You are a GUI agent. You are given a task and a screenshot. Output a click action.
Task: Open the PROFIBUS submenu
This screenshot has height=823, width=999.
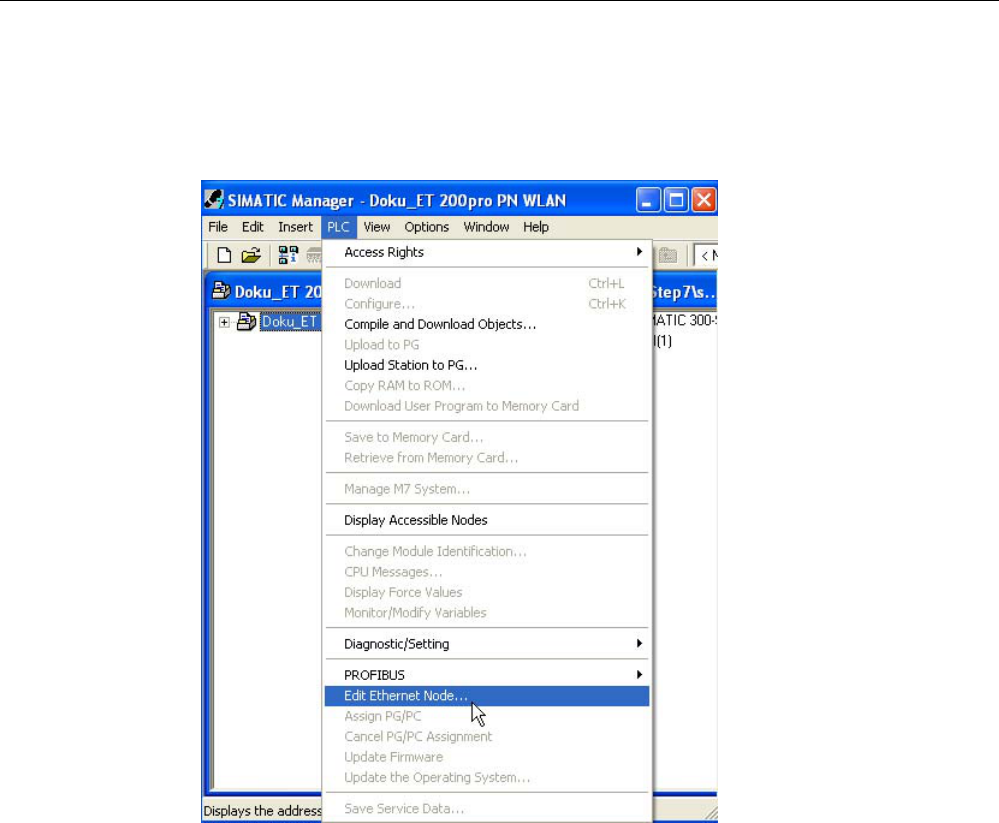pyautogui.click(x=487, y=675)
